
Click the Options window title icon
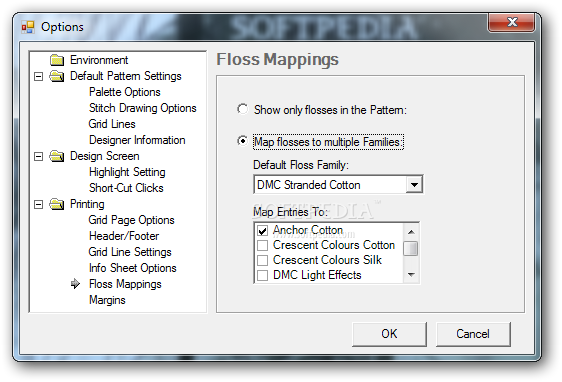[x=28, y=27]
